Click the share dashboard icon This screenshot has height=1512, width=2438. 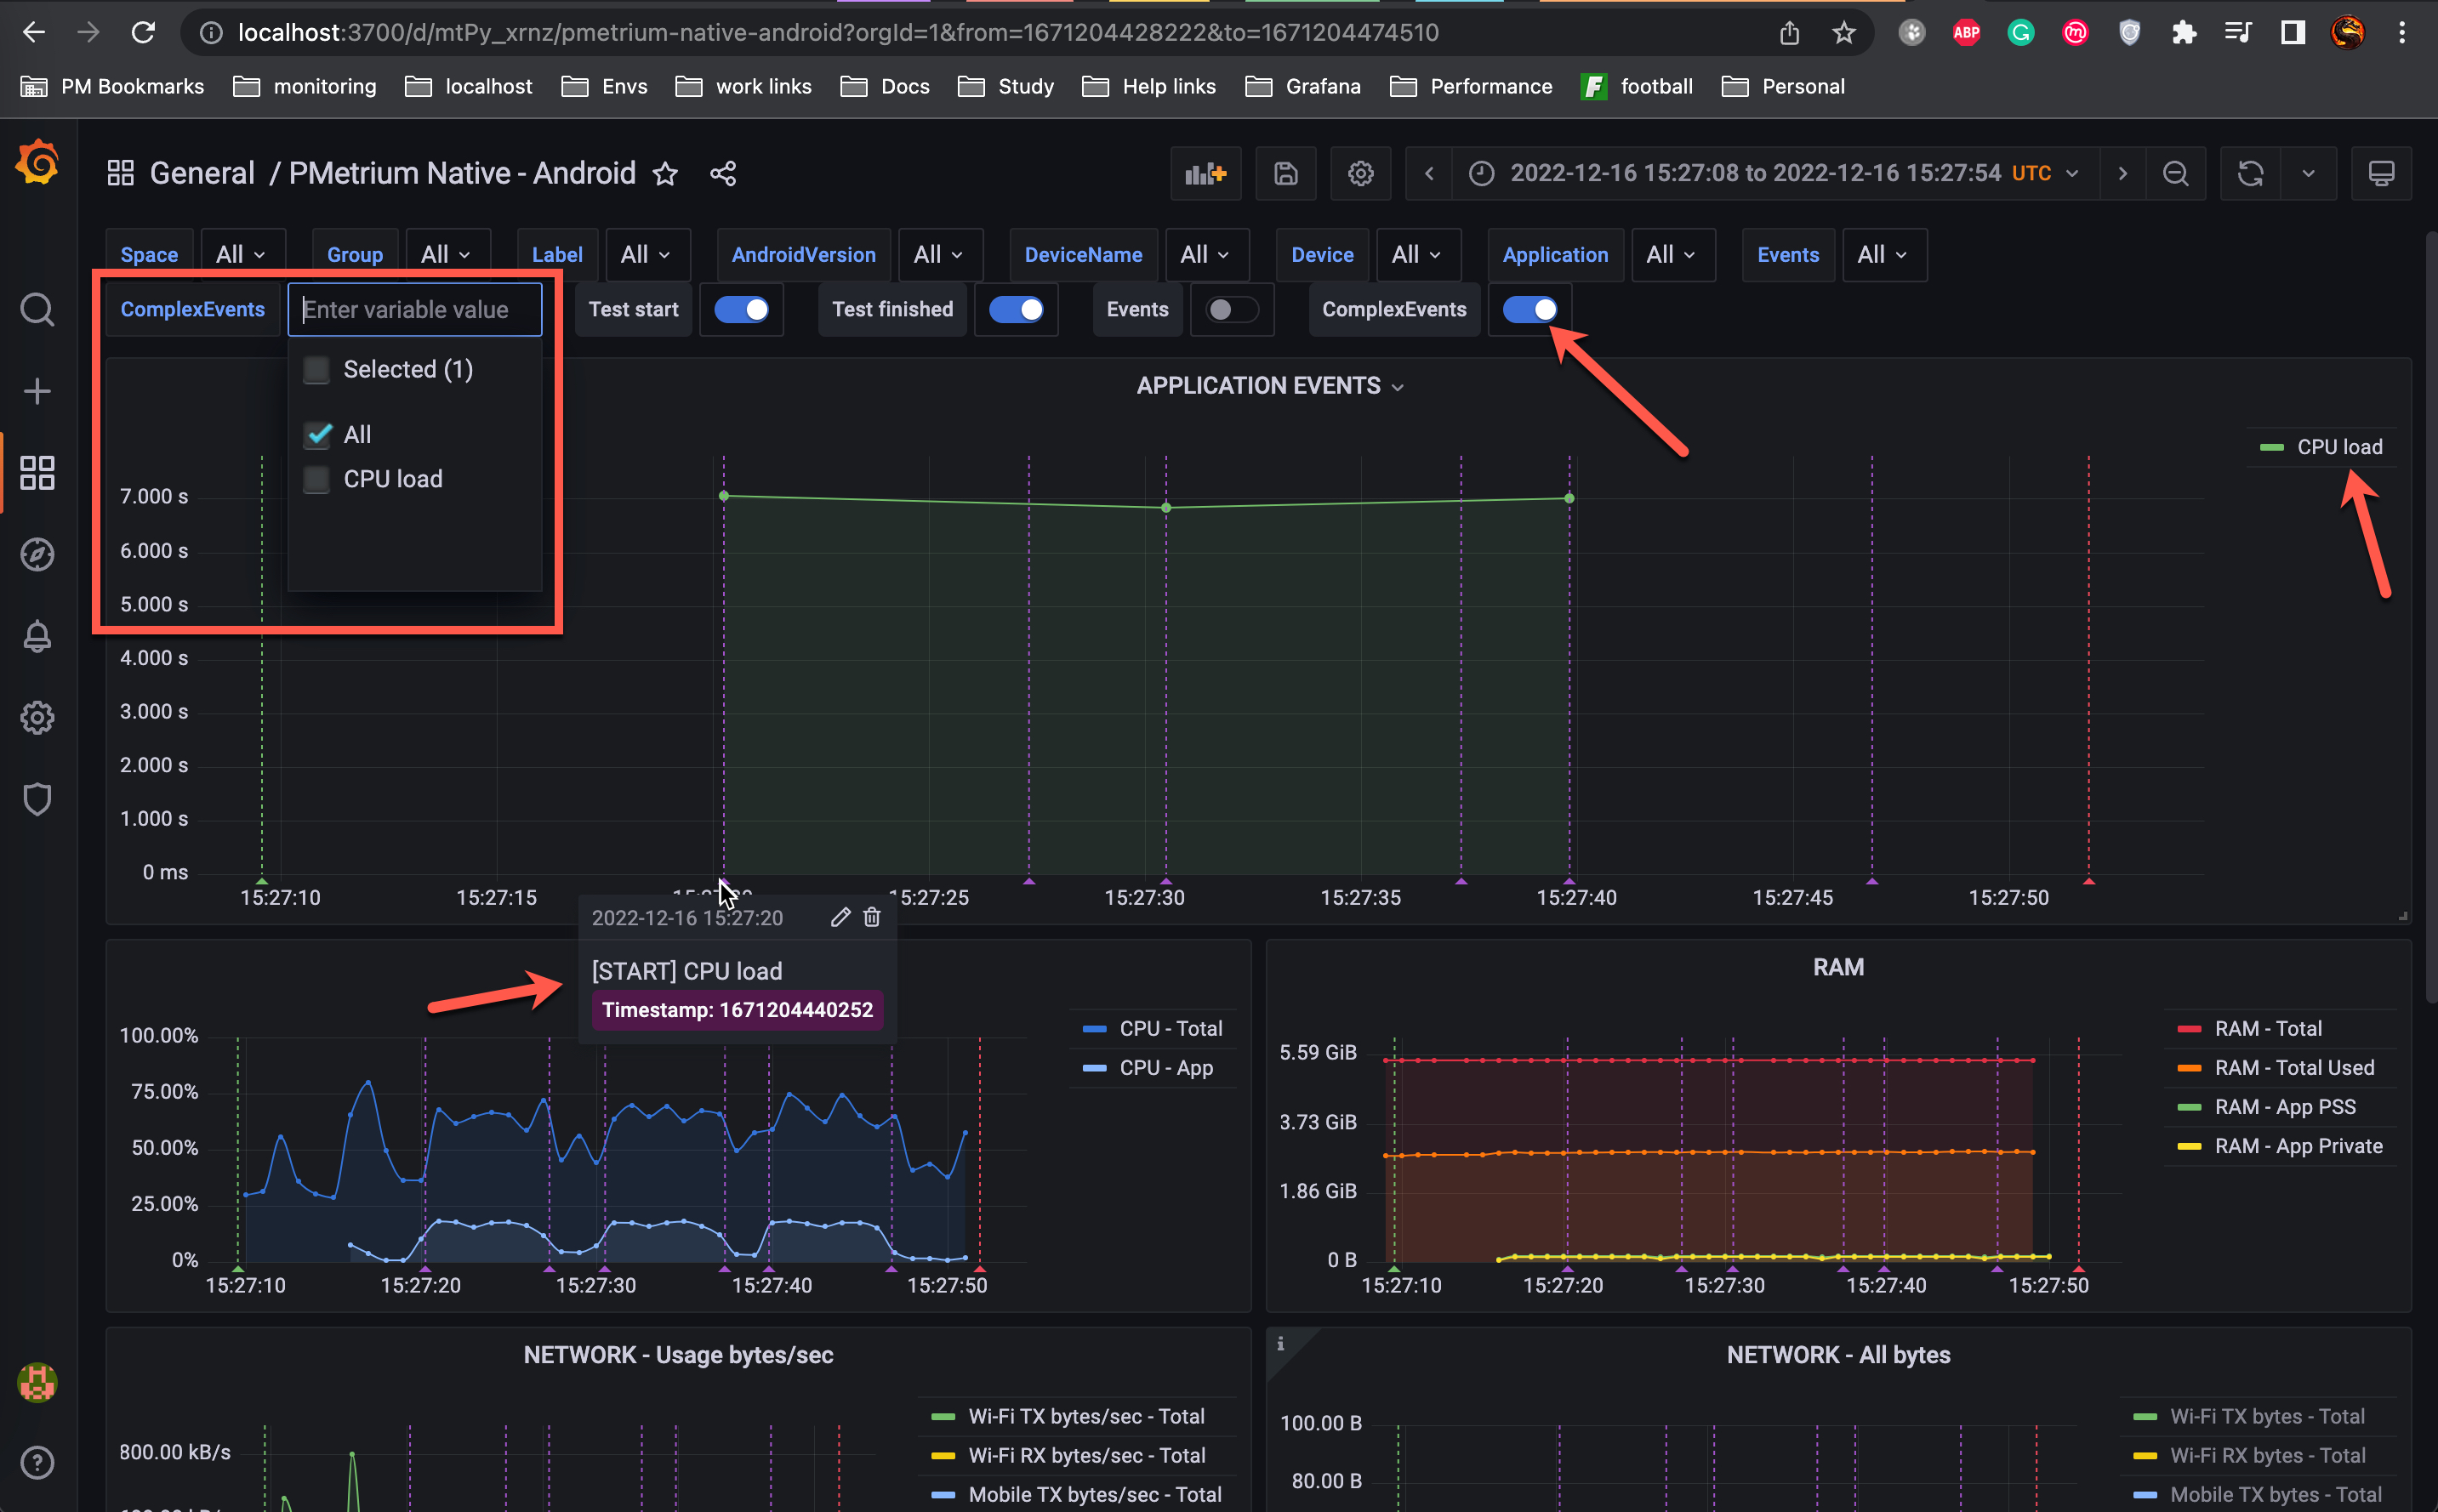pos(723,174)
